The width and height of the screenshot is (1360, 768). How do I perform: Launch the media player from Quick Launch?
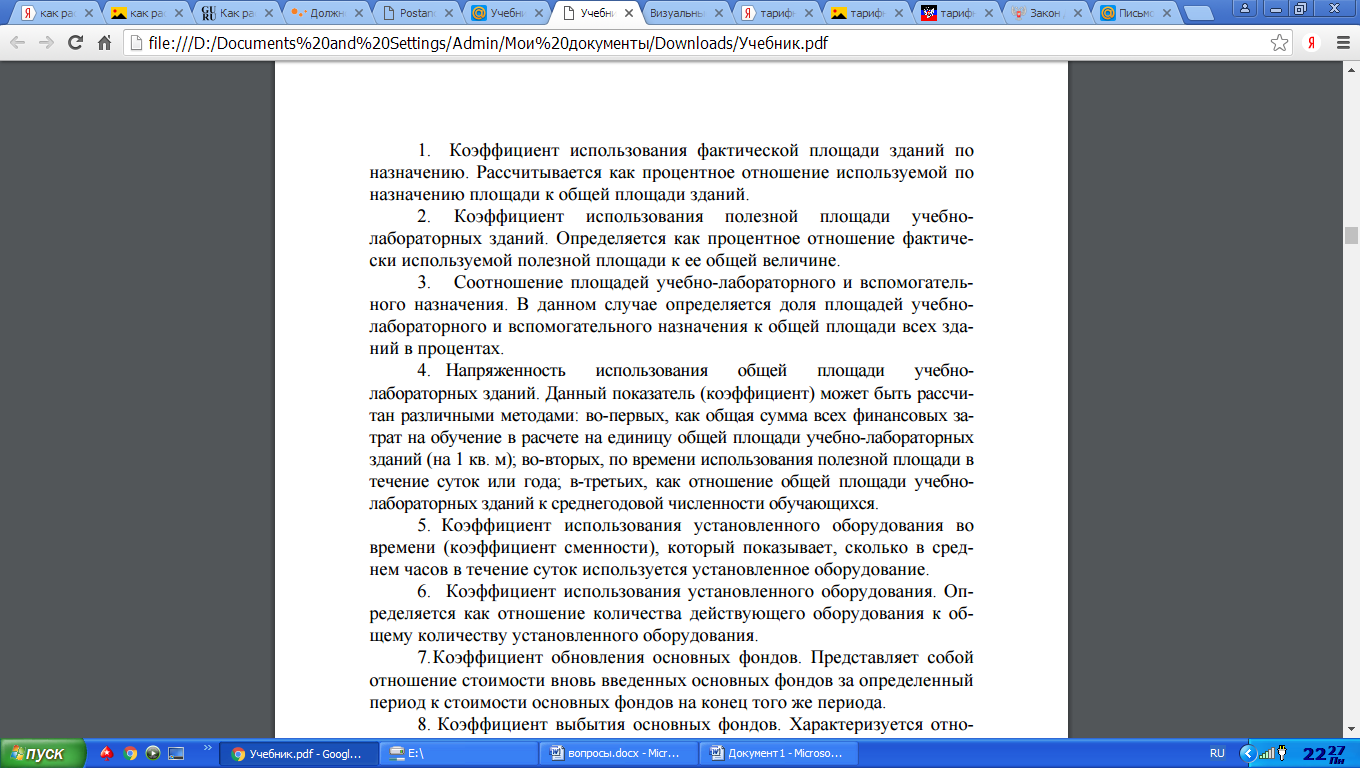[153, 753]
